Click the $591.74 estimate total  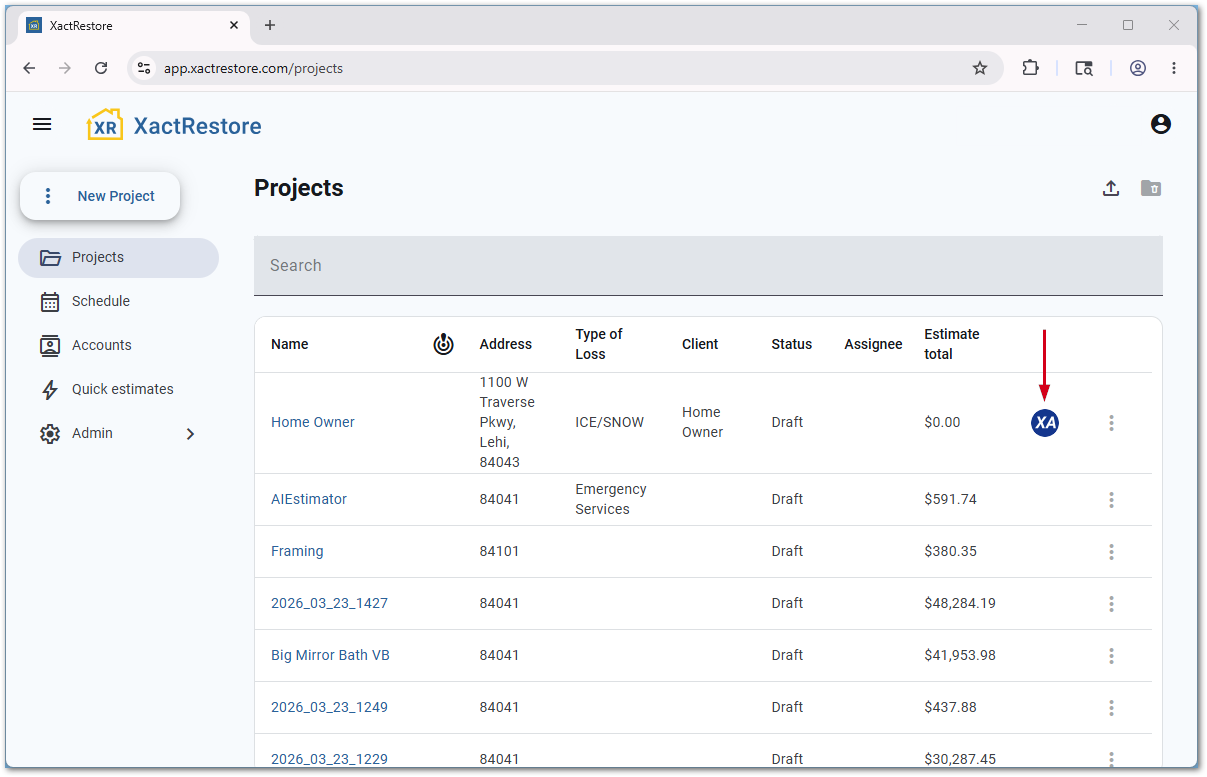pos(951,499)
